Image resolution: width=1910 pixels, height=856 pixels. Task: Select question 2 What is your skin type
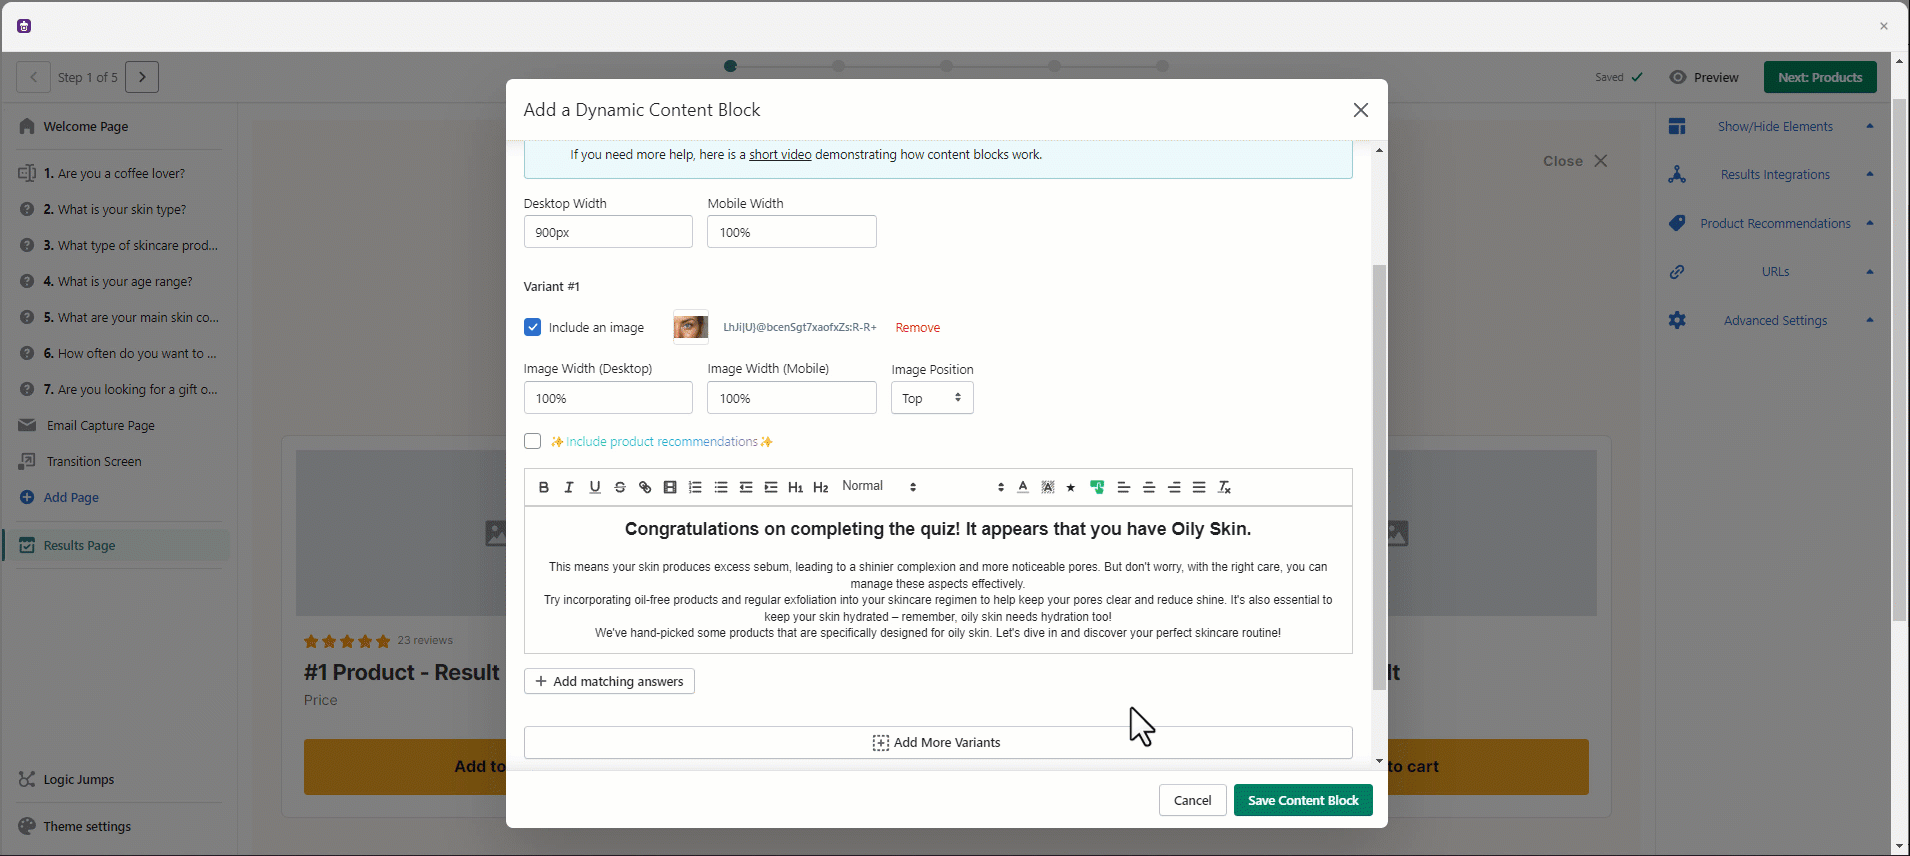point(114,209)
